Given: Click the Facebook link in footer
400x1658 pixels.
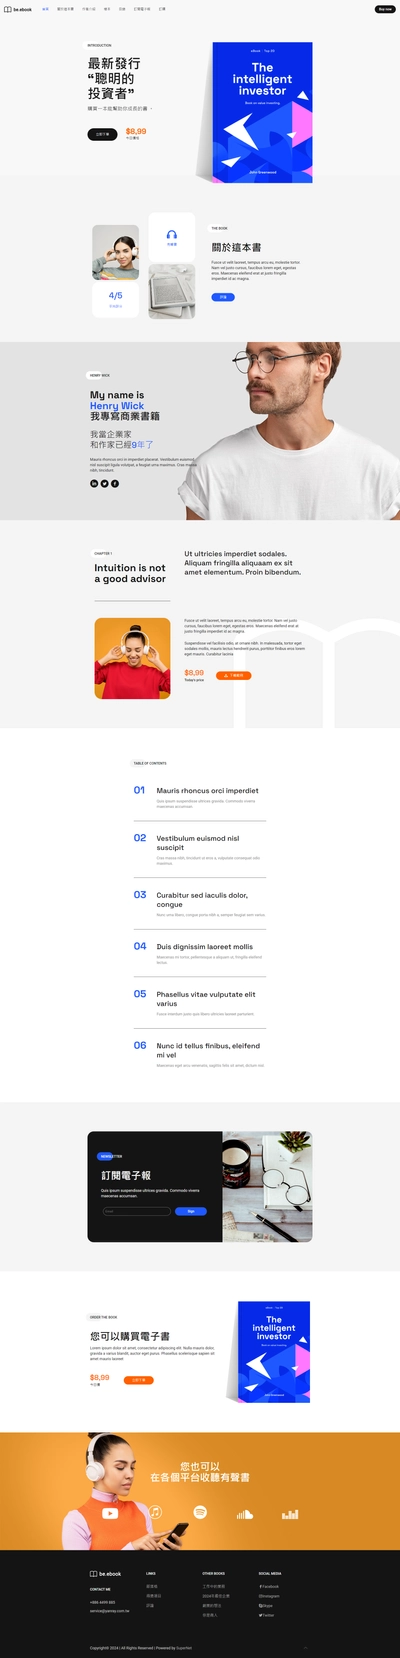Looking at the screenshot, I should click(269, 1586).
